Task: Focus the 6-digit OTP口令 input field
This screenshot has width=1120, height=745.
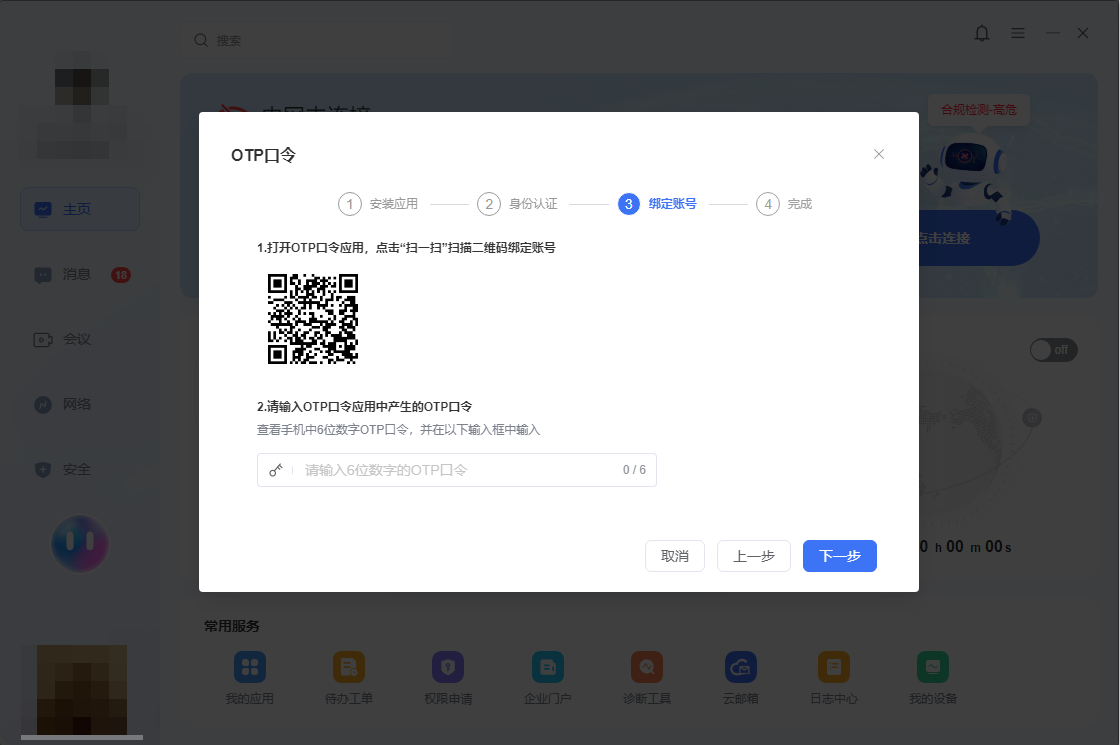Action: [456, 470]
